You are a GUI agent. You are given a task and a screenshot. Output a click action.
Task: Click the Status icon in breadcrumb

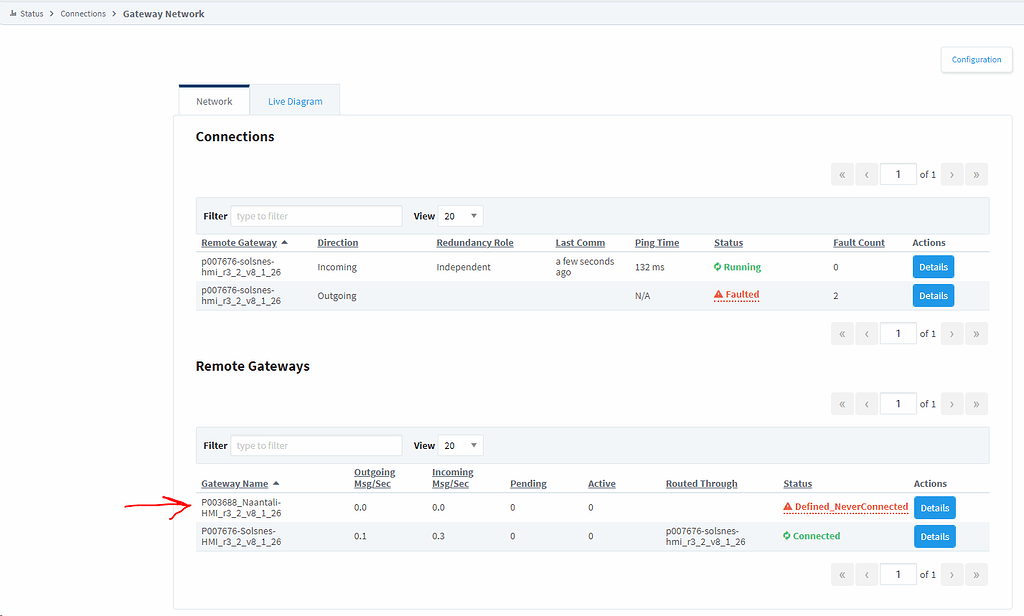point(12,14)
